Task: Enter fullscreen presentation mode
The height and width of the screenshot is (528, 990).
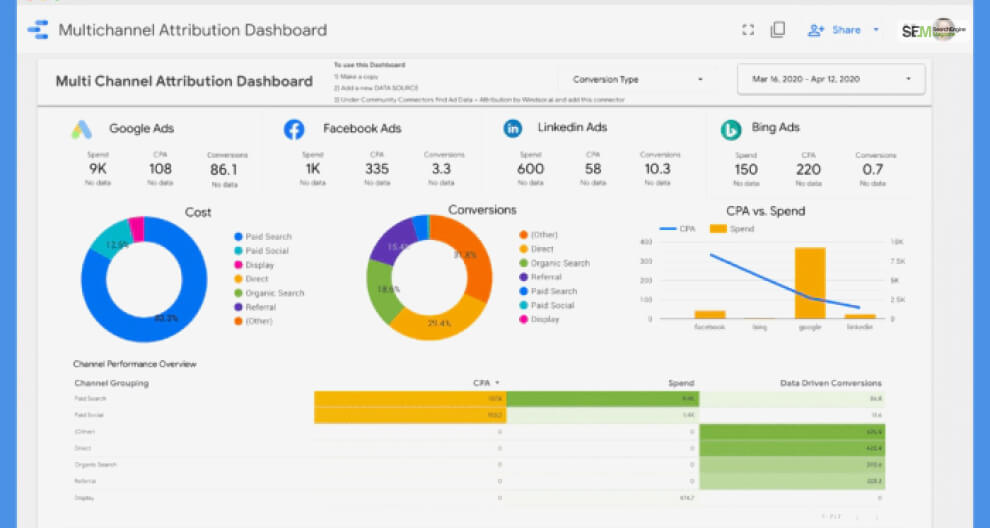Action: click(747, 30)
